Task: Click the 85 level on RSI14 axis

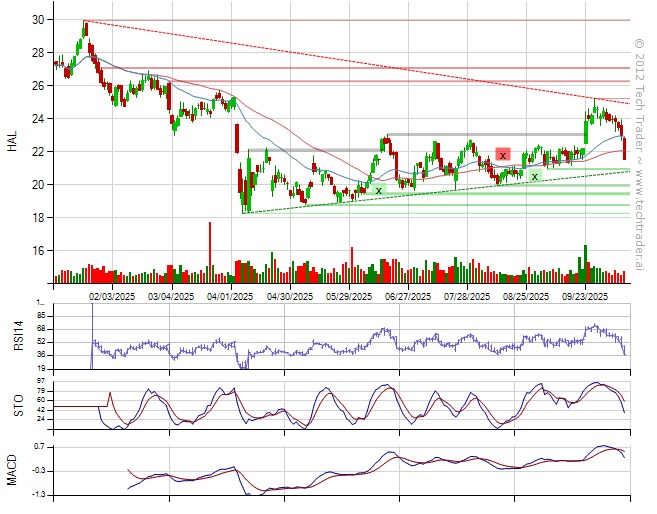Action: tap(40, 315)
